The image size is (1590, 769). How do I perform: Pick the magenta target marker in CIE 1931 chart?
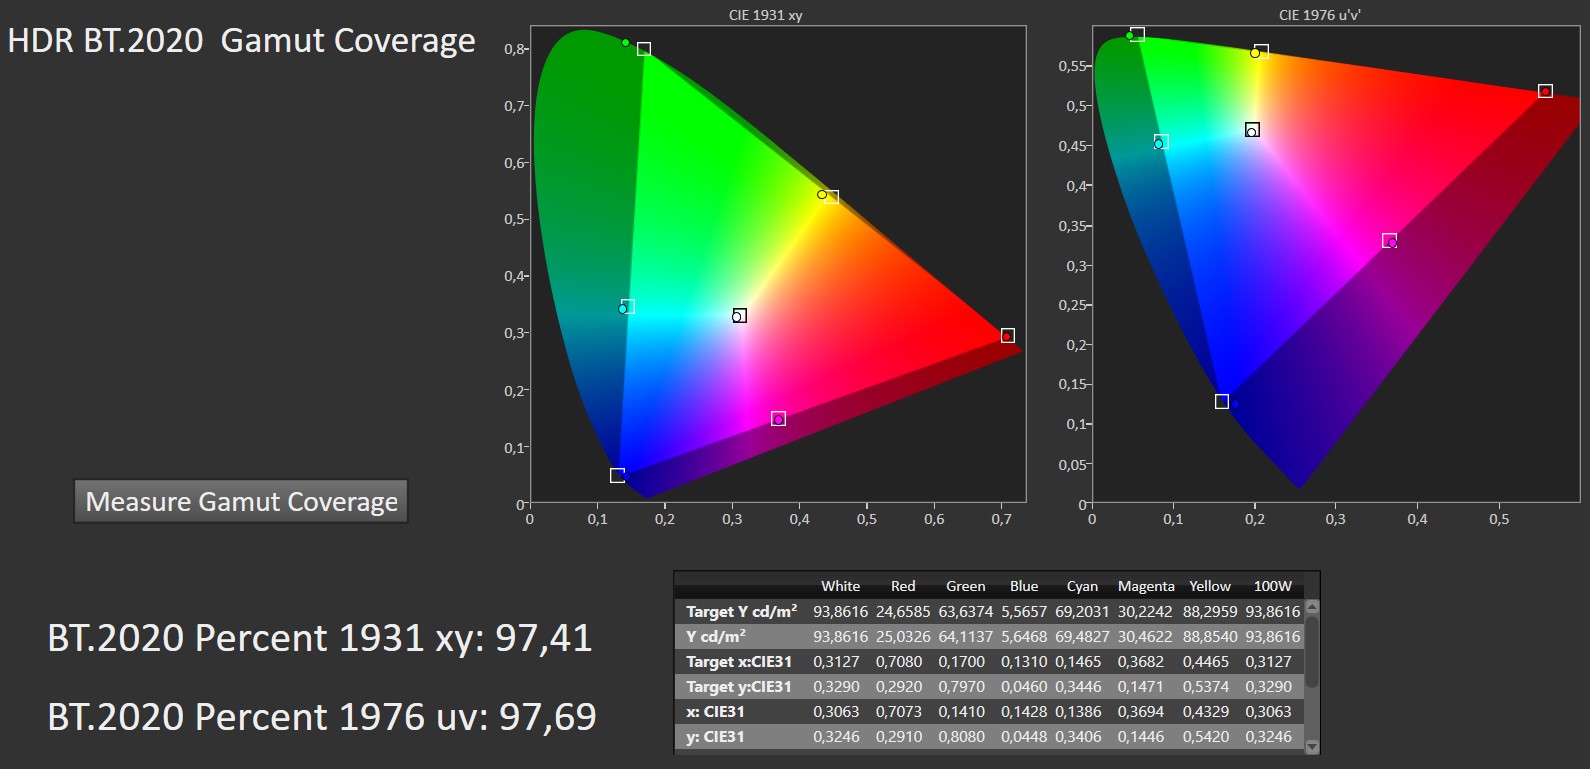tap(779, 418)
